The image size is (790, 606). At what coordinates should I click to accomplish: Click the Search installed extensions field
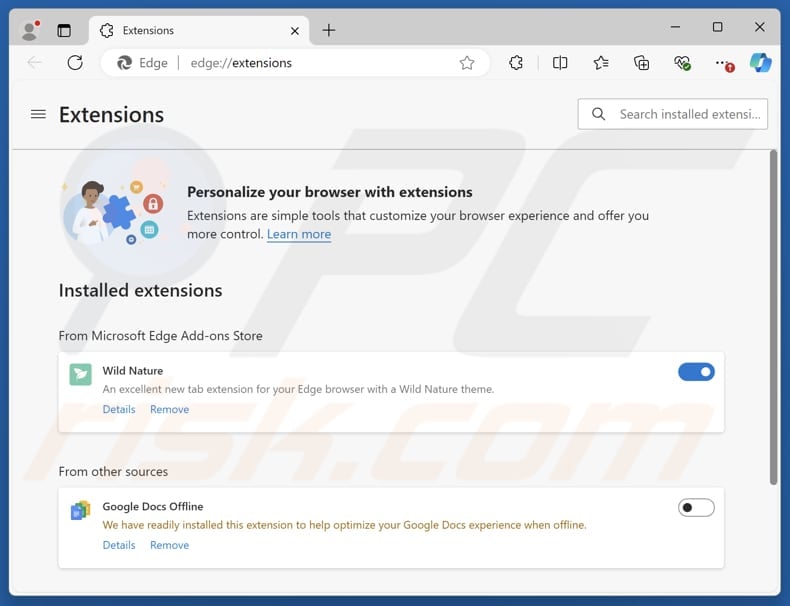(x=673, y=114)
